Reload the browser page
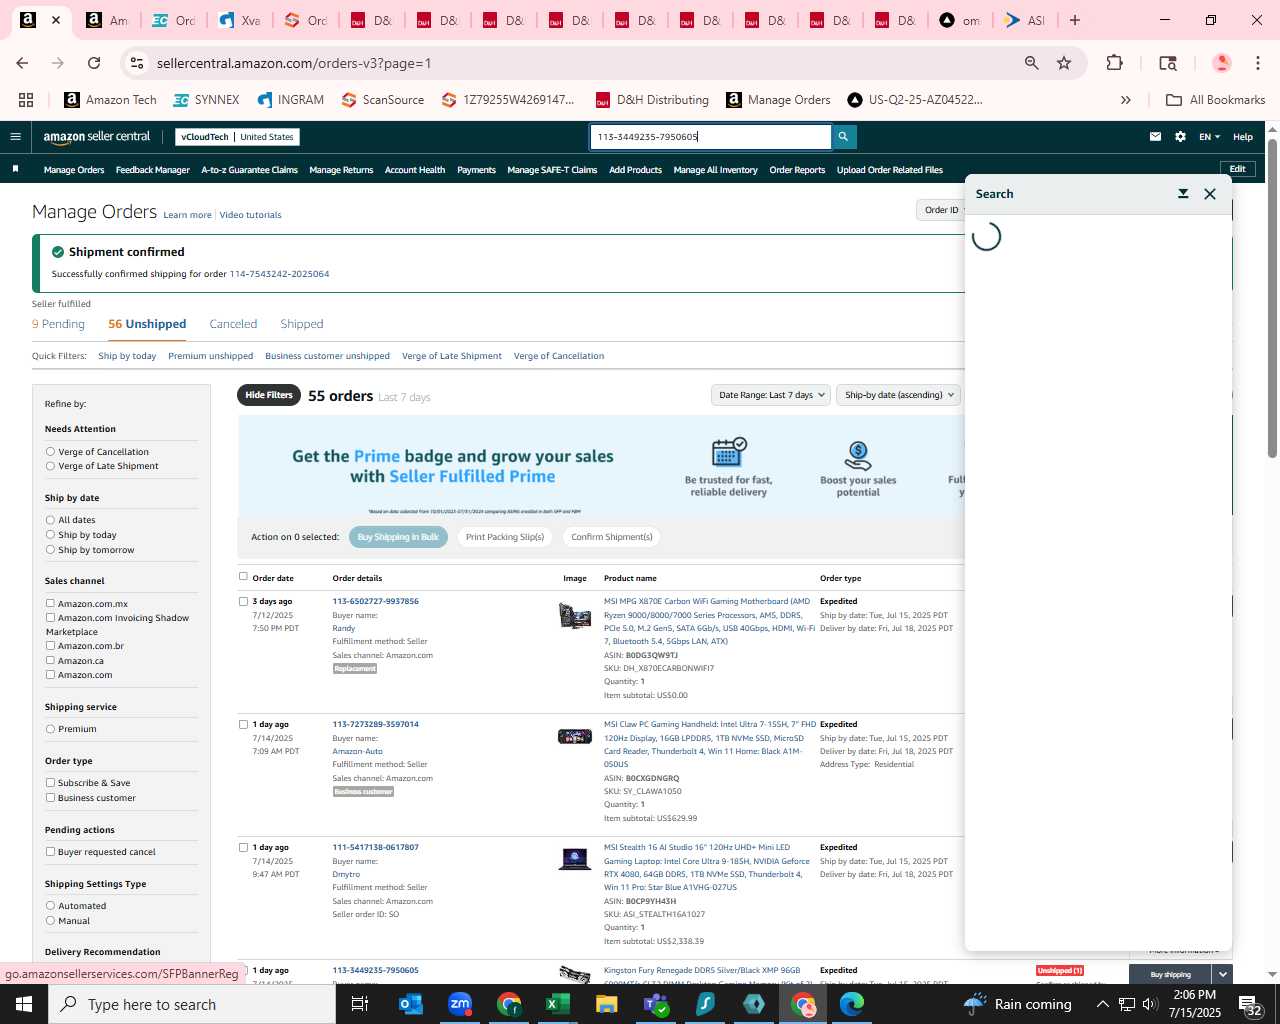This screenshot has height=1024, width=1280. pyautogui.click(x=94, y=63)
